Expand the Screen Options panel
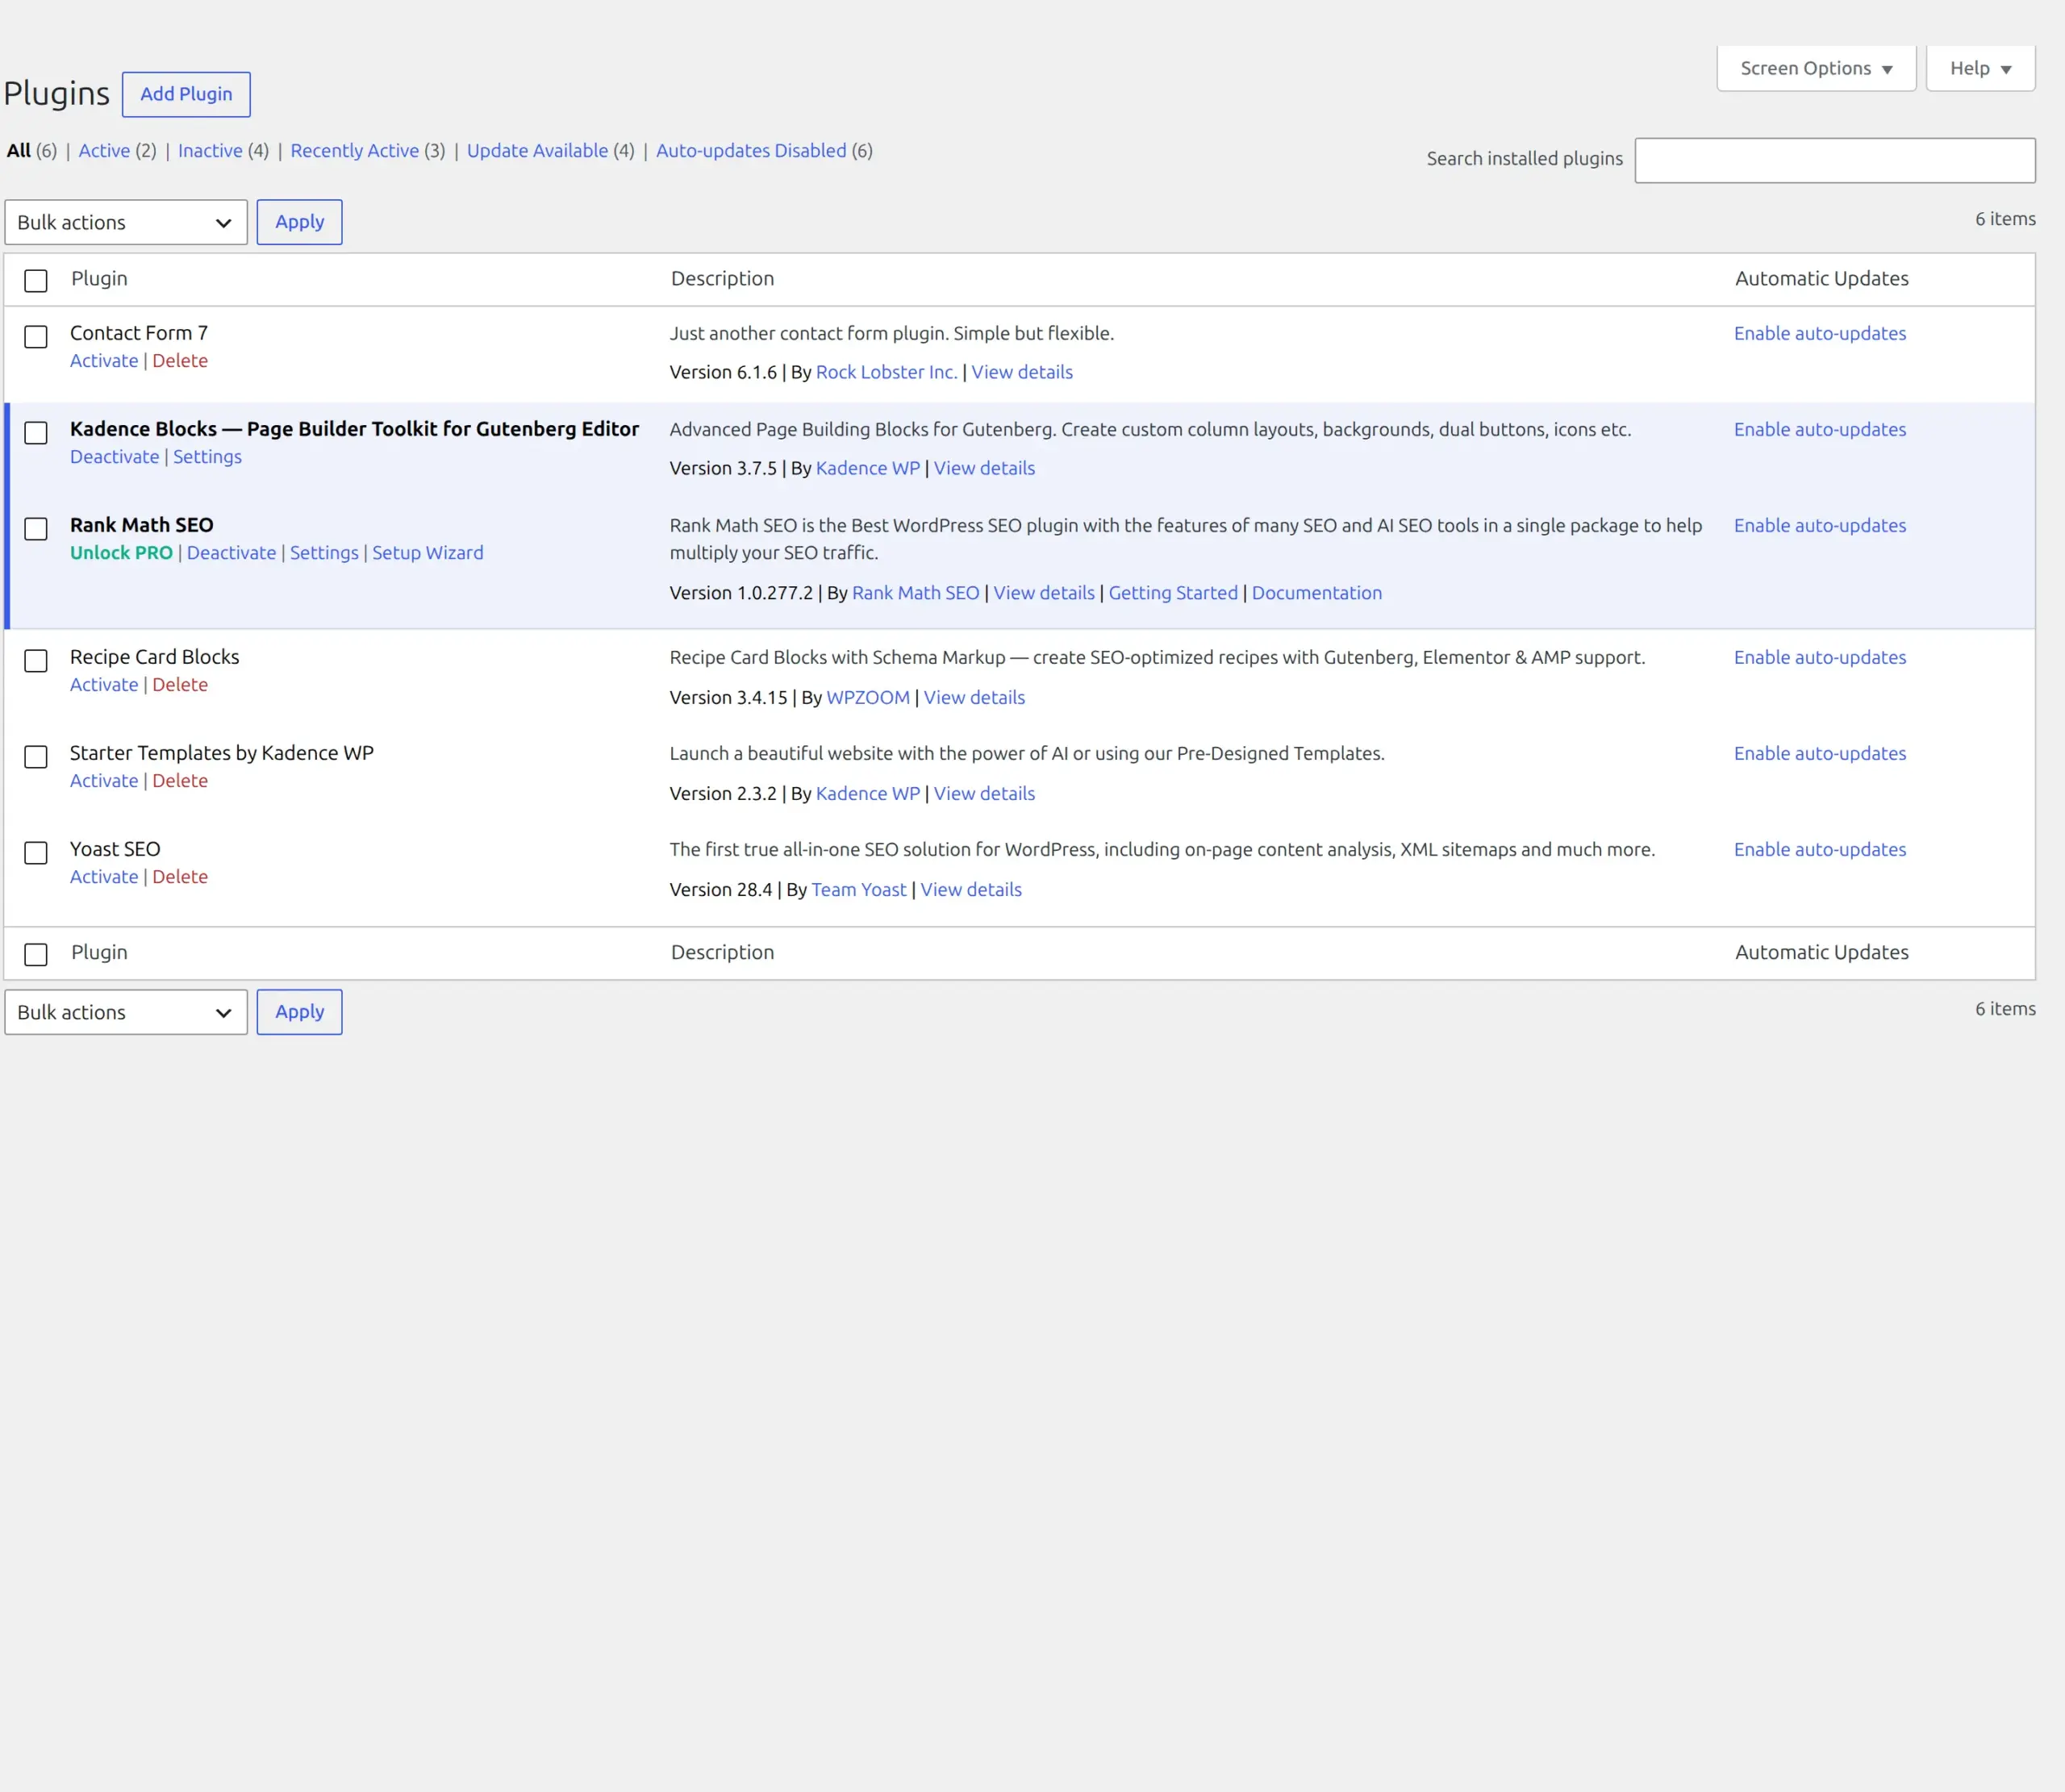Screen dimensions: 2065x1792 [x=1816, y=68]
